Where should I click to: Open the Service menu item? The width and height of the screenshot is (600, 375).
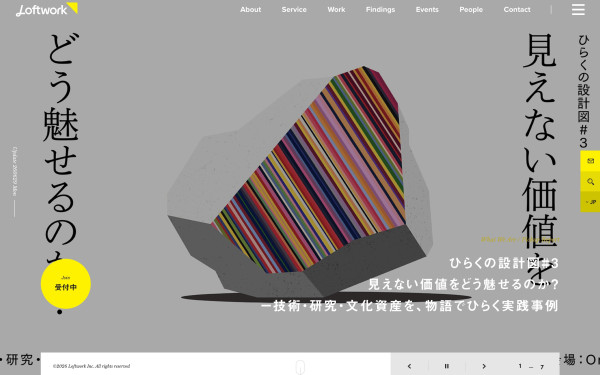coord(294,10)
